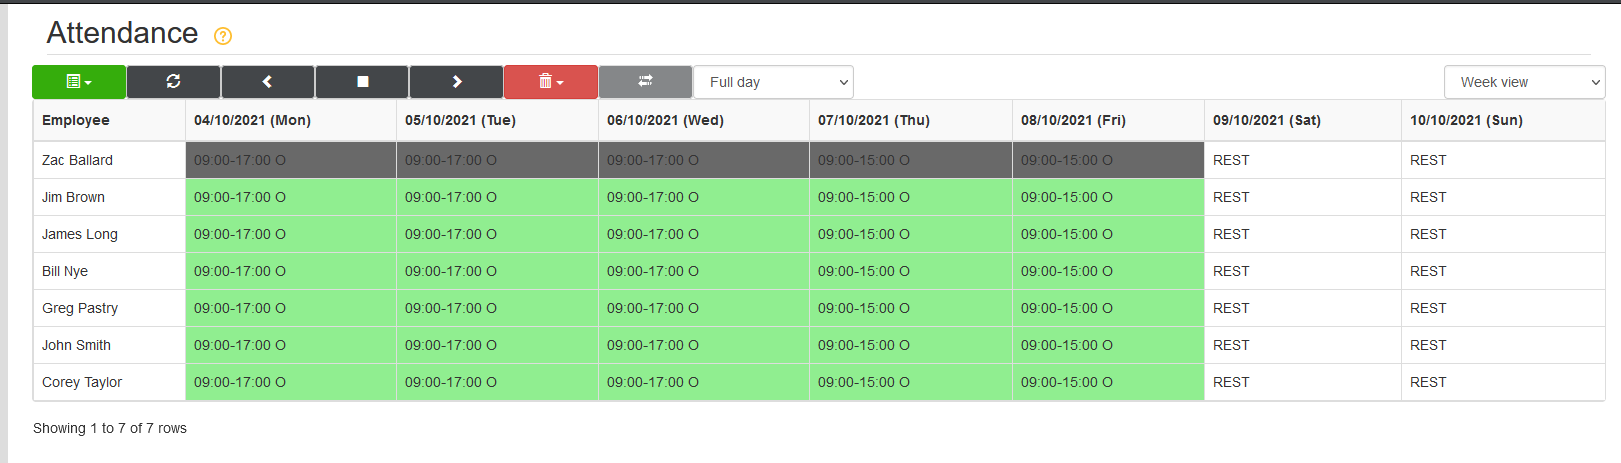Select Corey Taylor's Friday shift cell
Viewport: 1621px width, 463px height.
(x=1108, y=382)
